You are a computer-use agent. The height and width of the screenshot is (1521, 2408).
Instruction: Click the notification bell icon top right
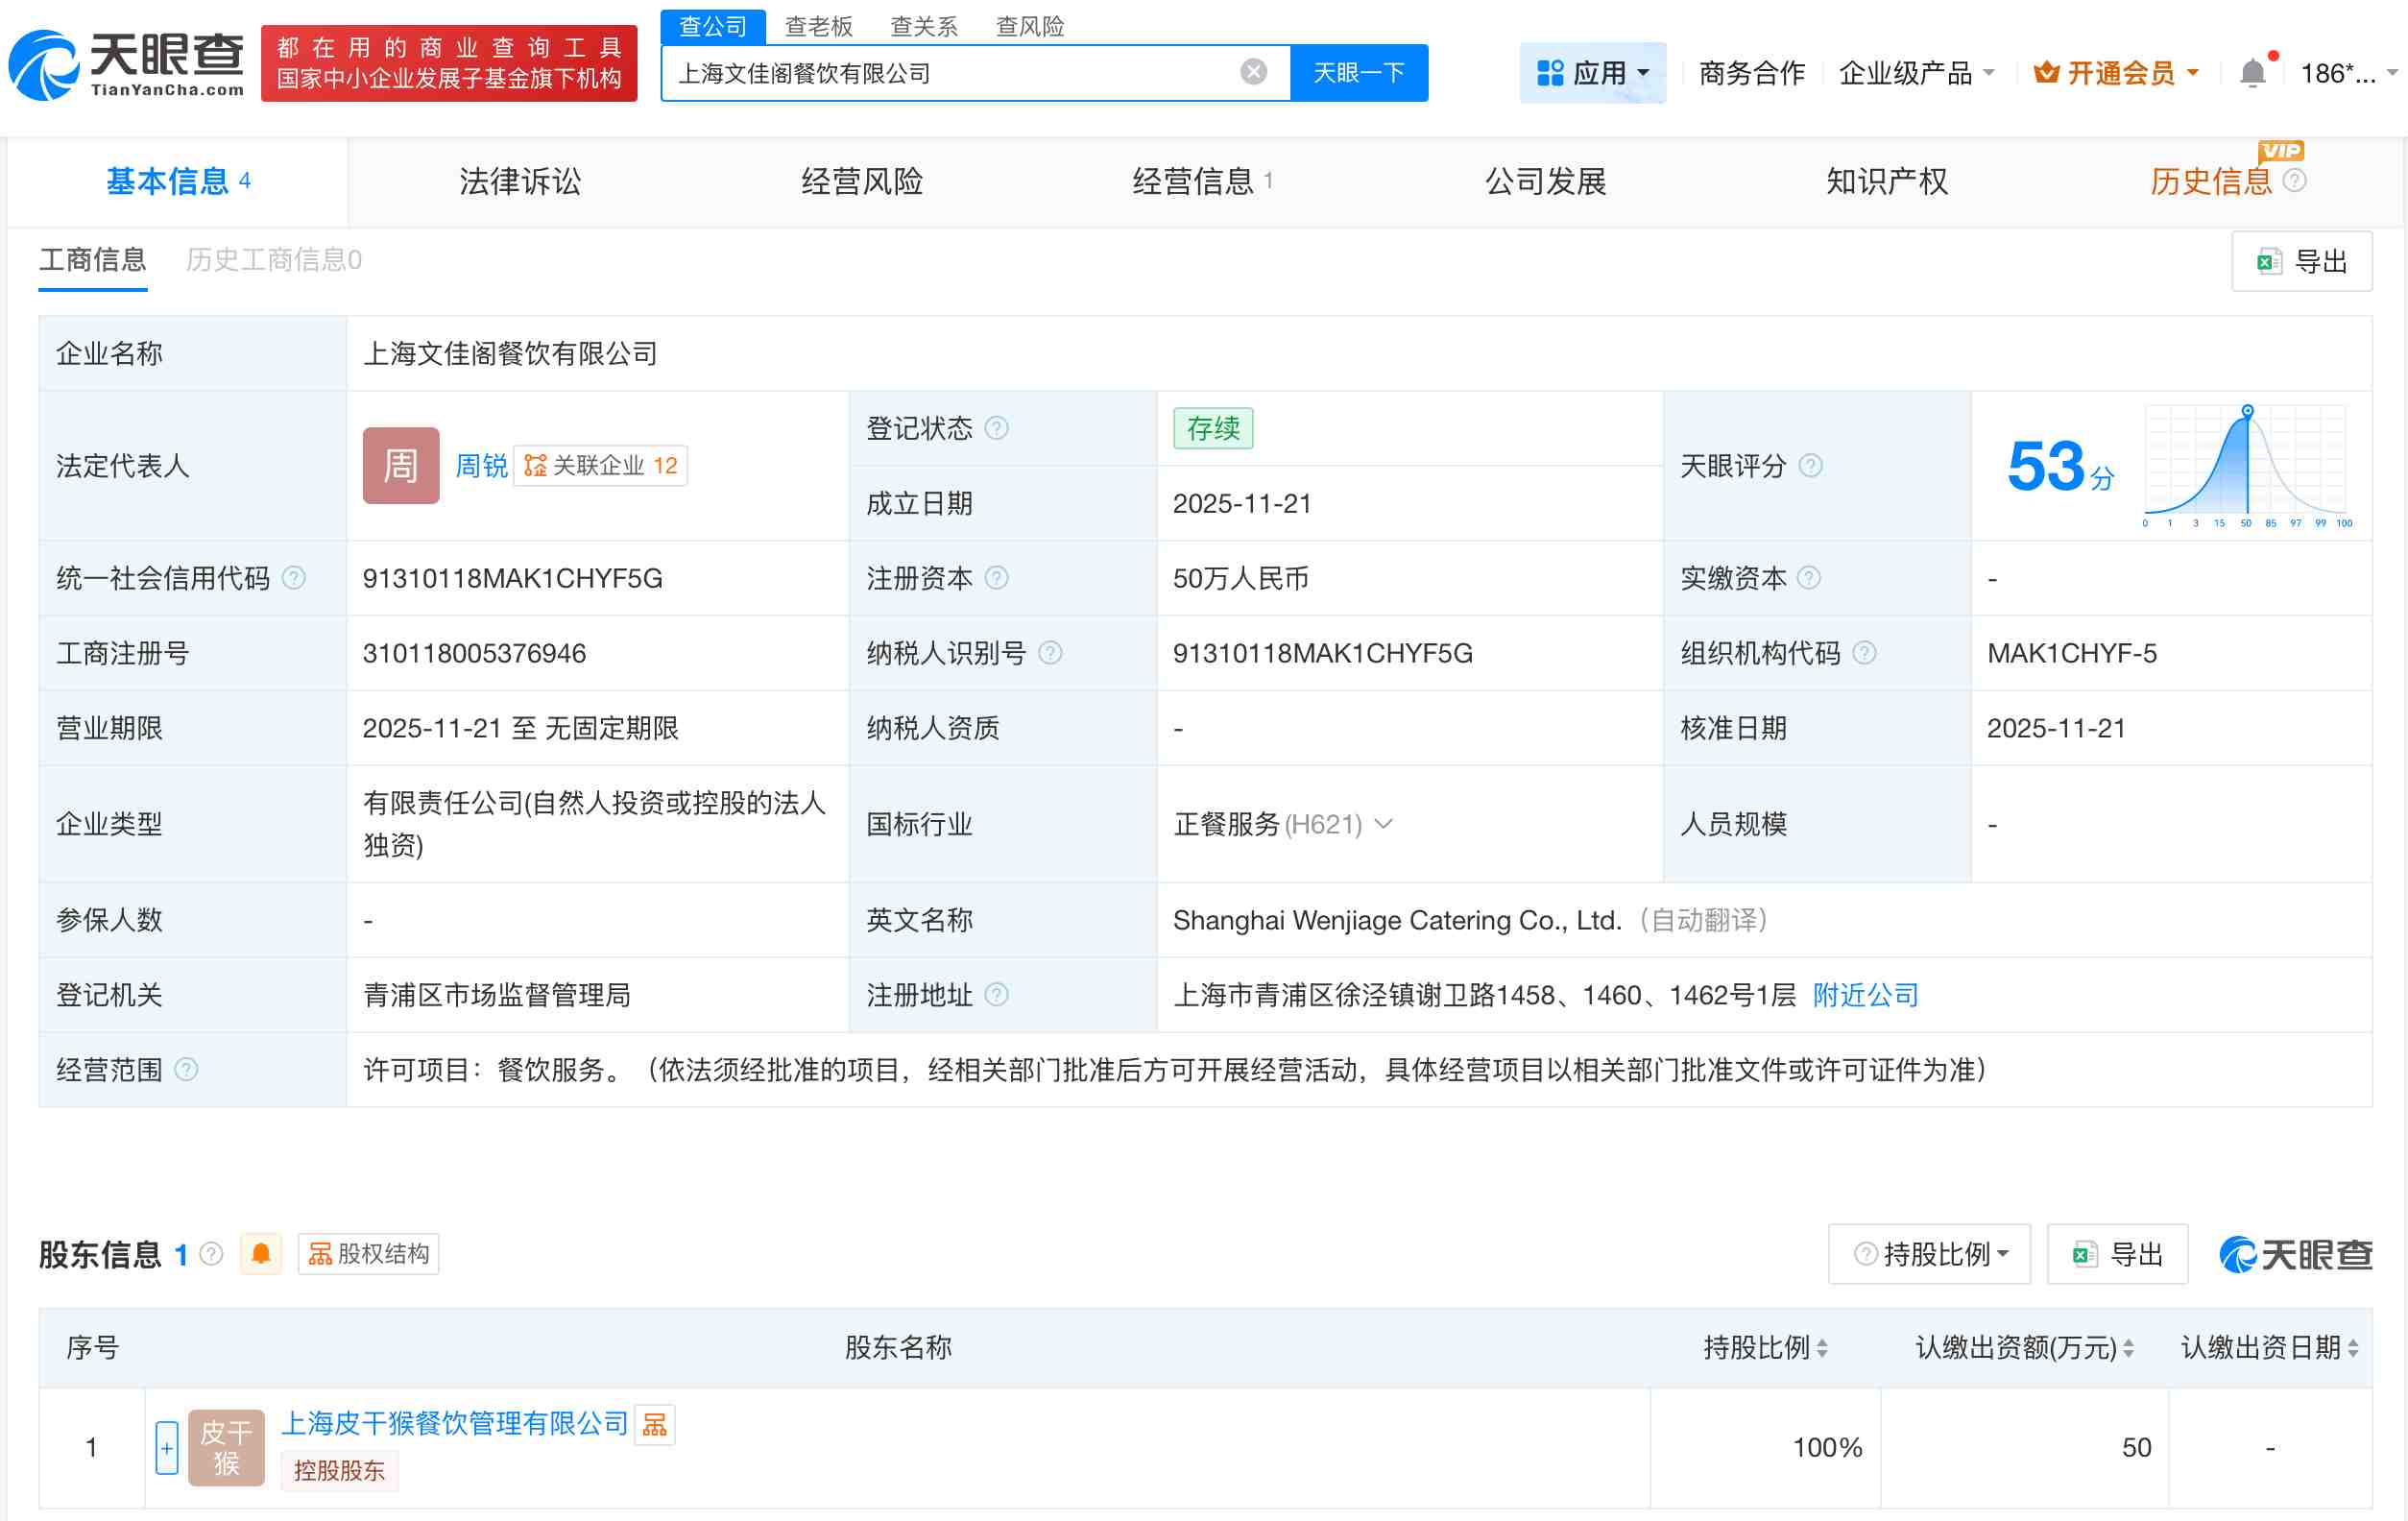pyautogui.click(x=2252, y=72)
